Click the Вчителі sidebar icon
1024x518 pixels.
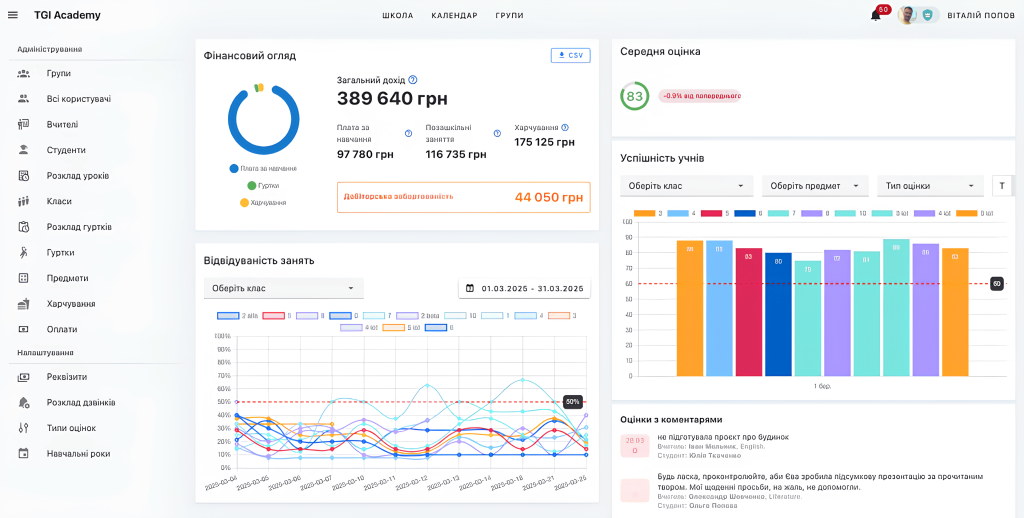click(23, 125)
